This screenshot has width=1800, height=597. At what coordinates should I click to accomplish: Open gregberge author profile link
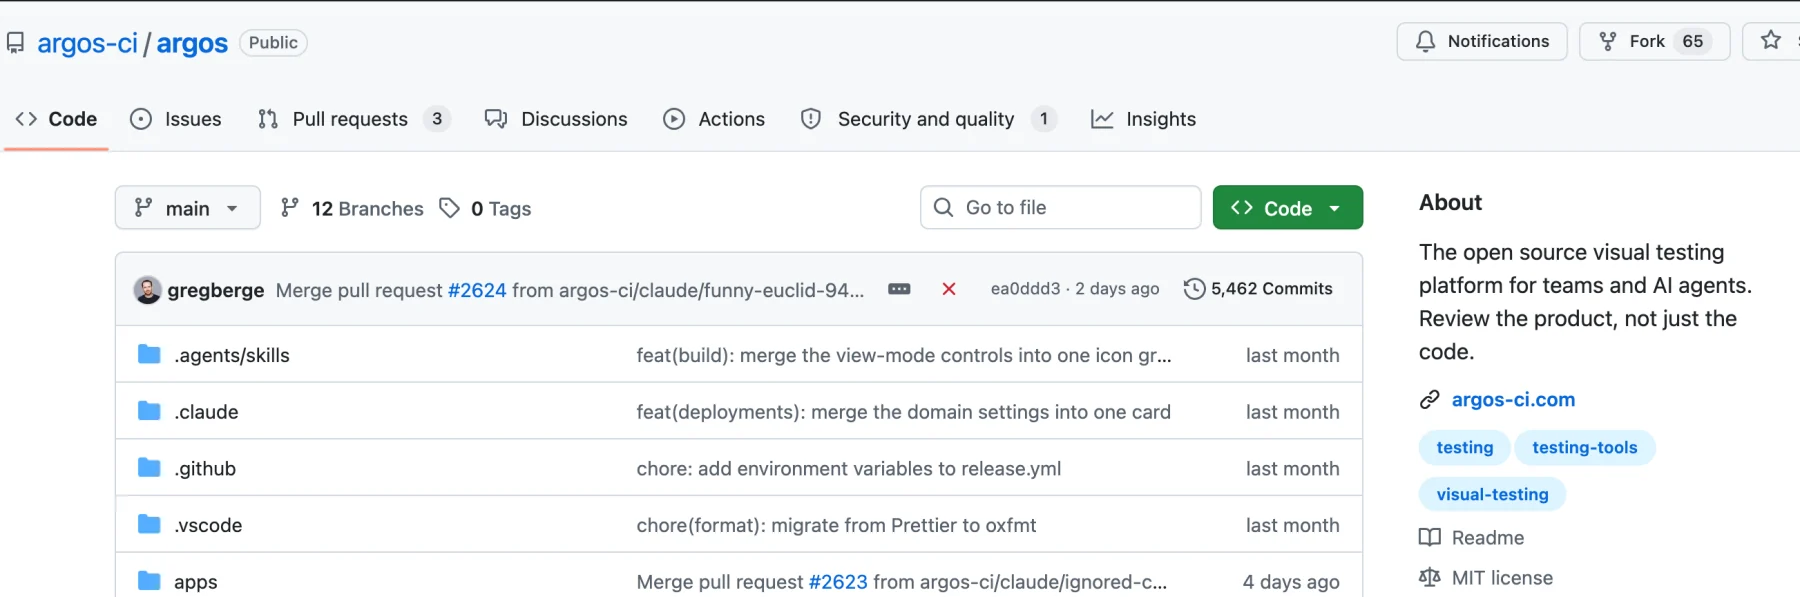pyautogui.click(x=216, y=290)
